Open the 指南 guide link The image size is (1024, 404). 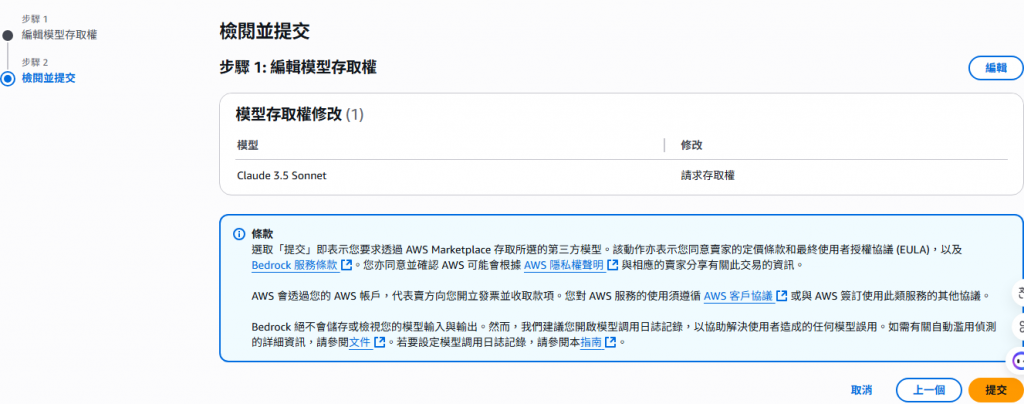[591, 342]
